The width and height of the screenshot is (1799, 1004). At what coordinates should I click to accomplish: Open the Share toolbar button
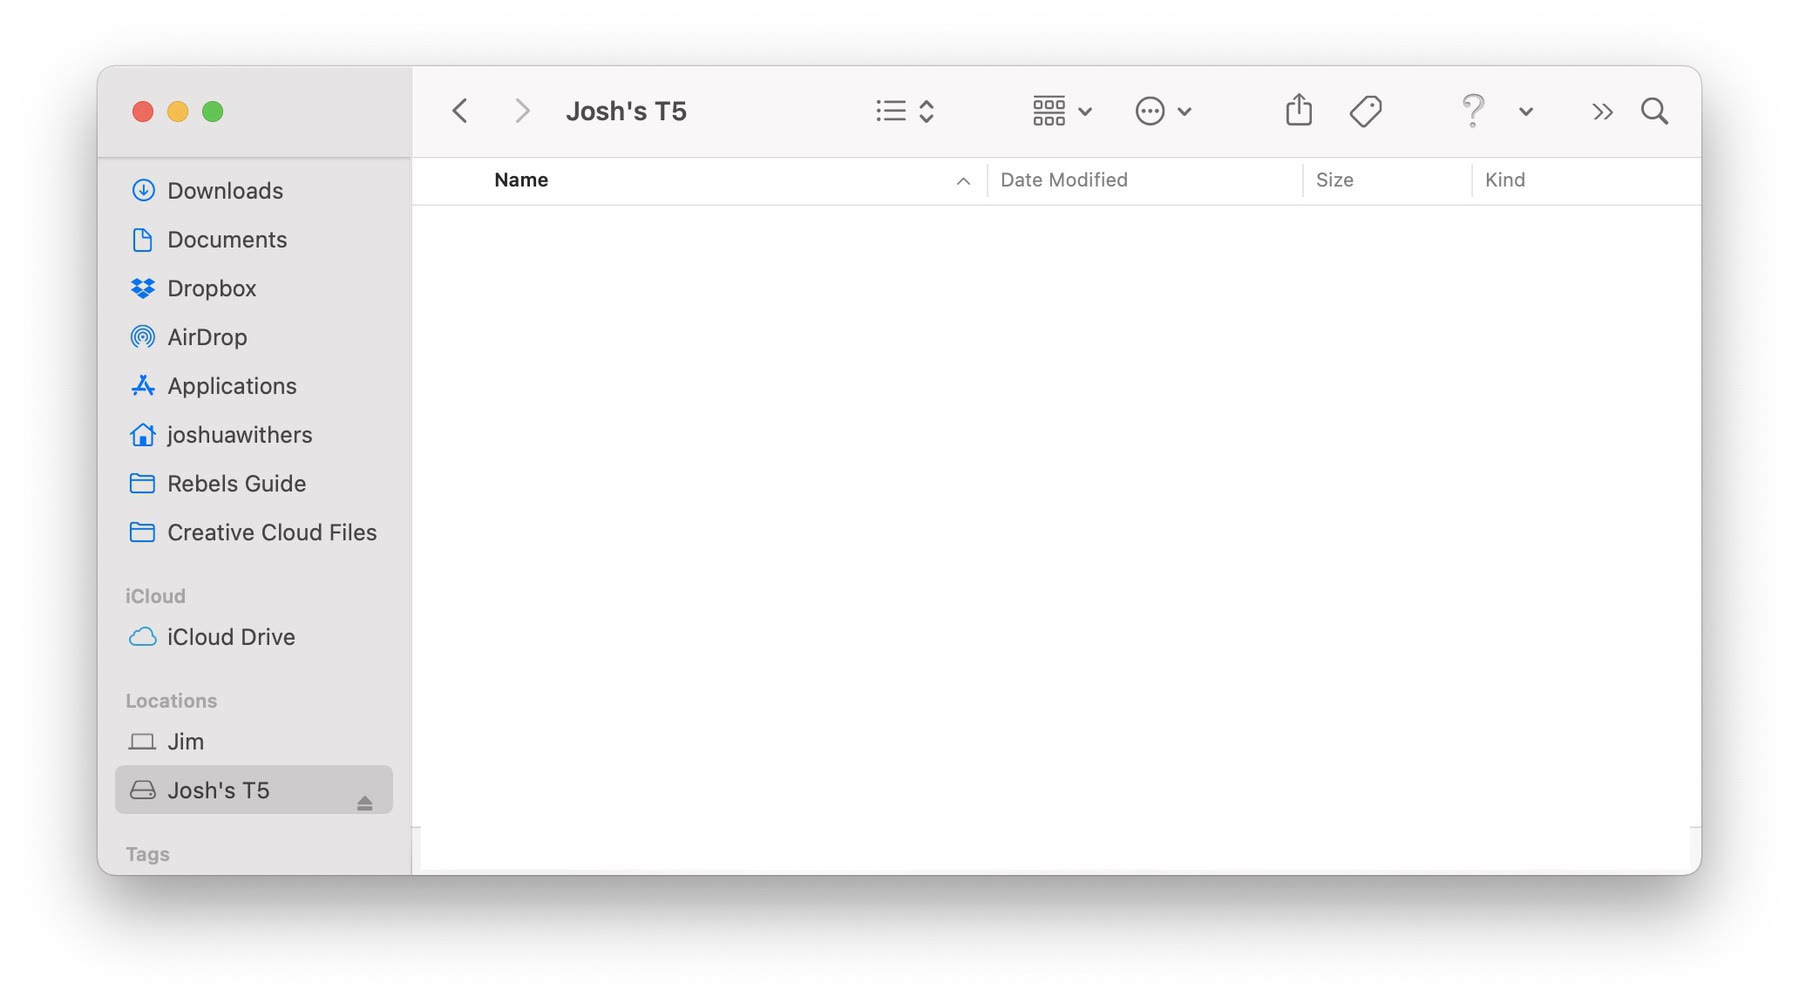1298,110
